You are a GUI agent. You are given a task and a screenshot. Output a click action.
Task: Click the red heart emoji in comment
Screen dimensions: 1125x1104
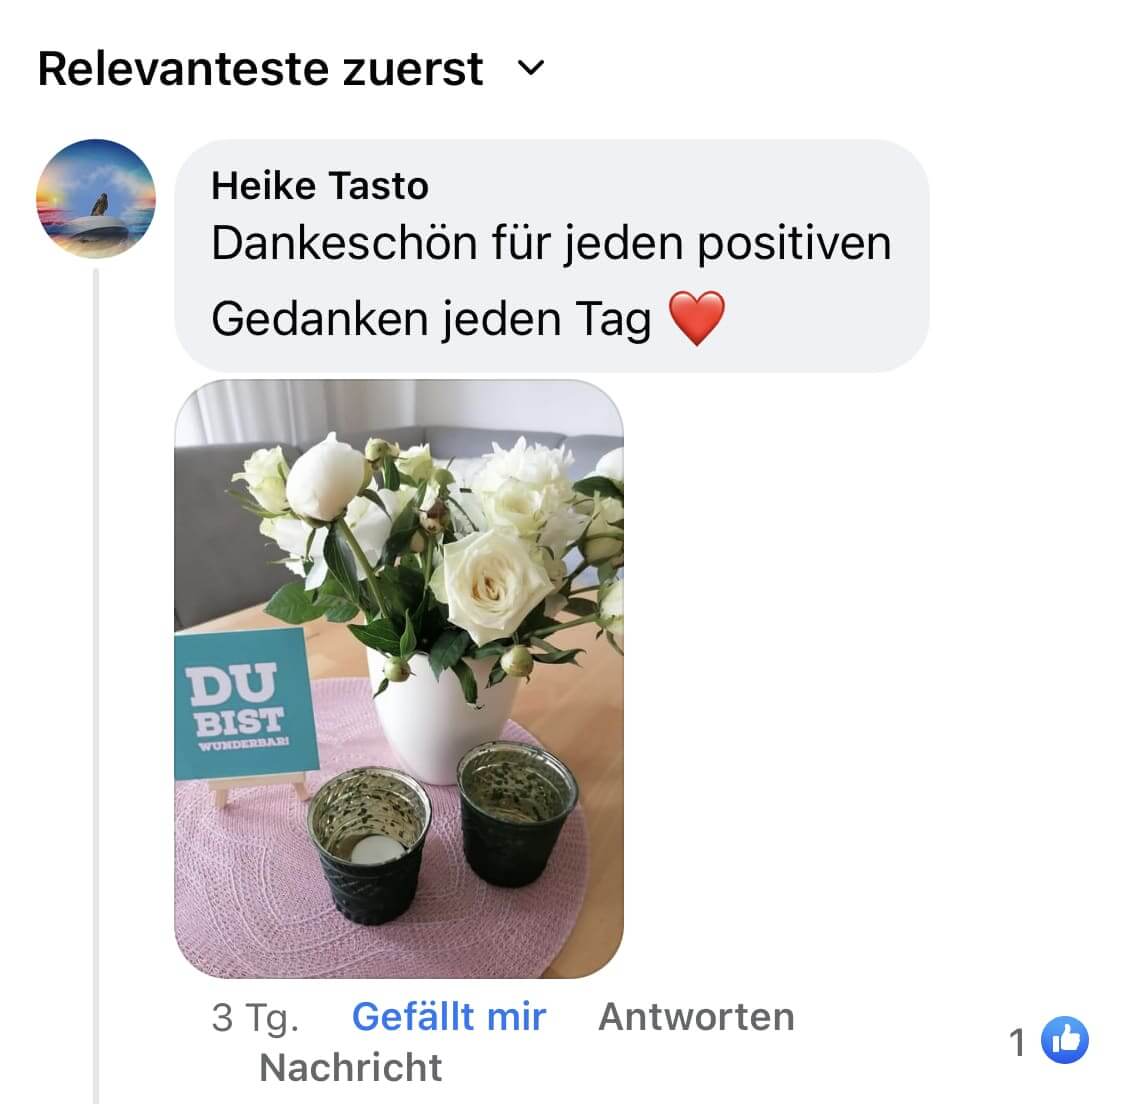[x=697, y=319]
